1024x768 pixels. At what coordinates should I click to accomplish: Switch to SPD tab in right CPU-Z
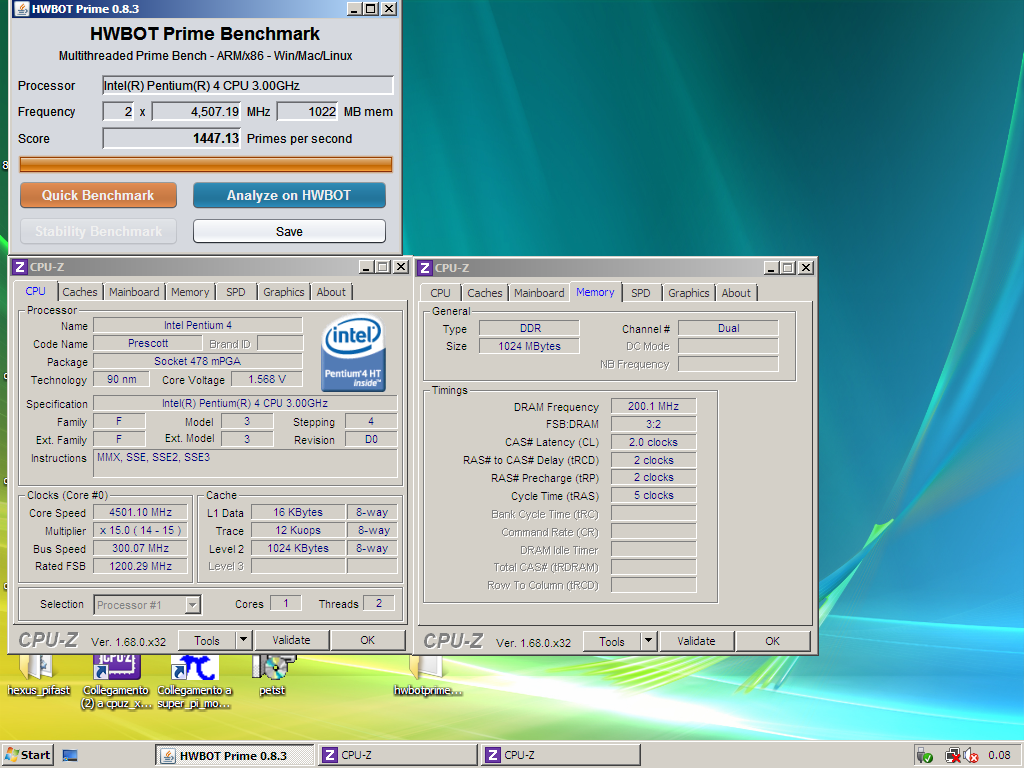641,293
